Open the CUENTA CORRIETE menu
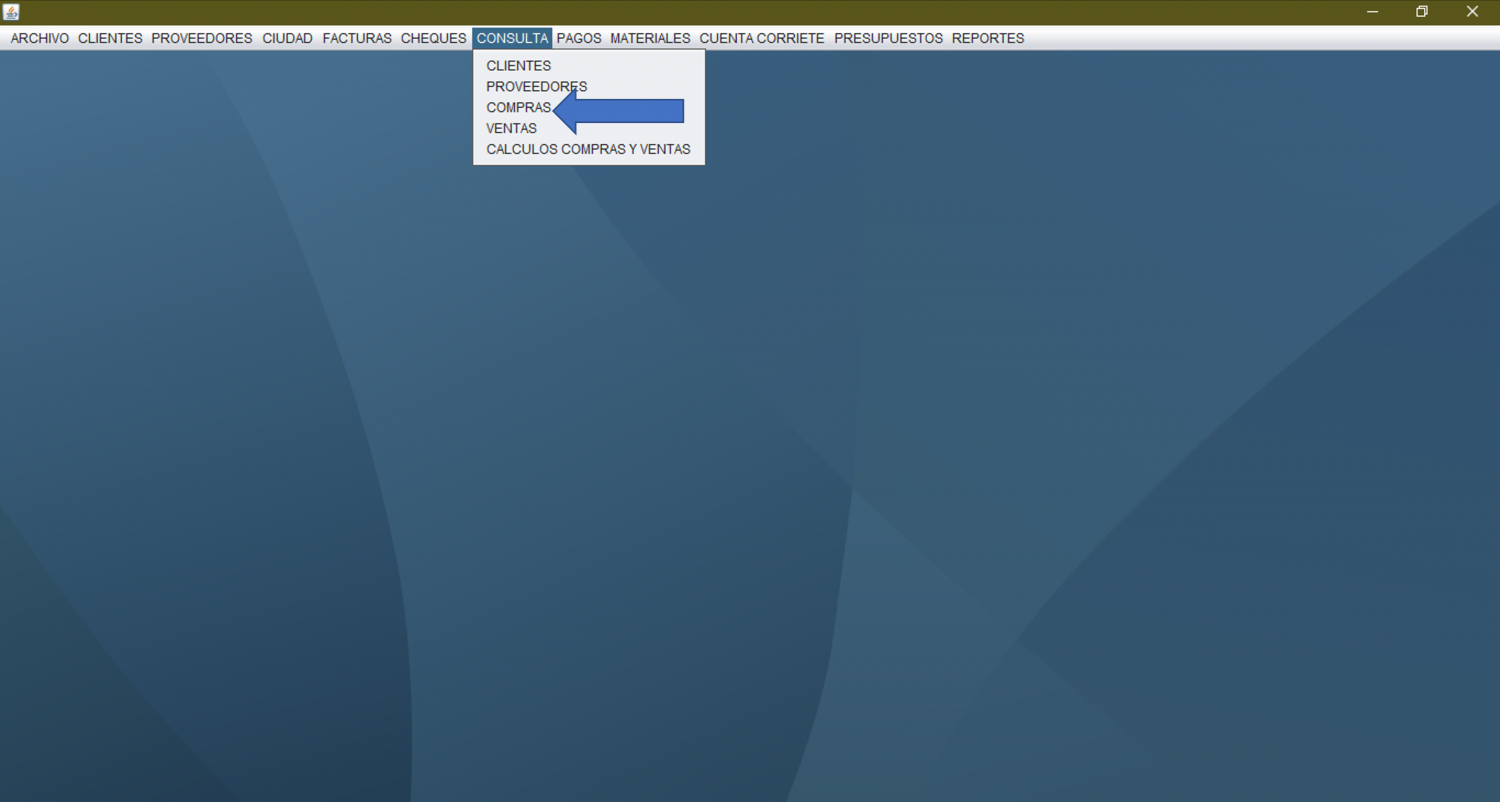The height and width of the screenshot is (802, 1500). (762, 38)
